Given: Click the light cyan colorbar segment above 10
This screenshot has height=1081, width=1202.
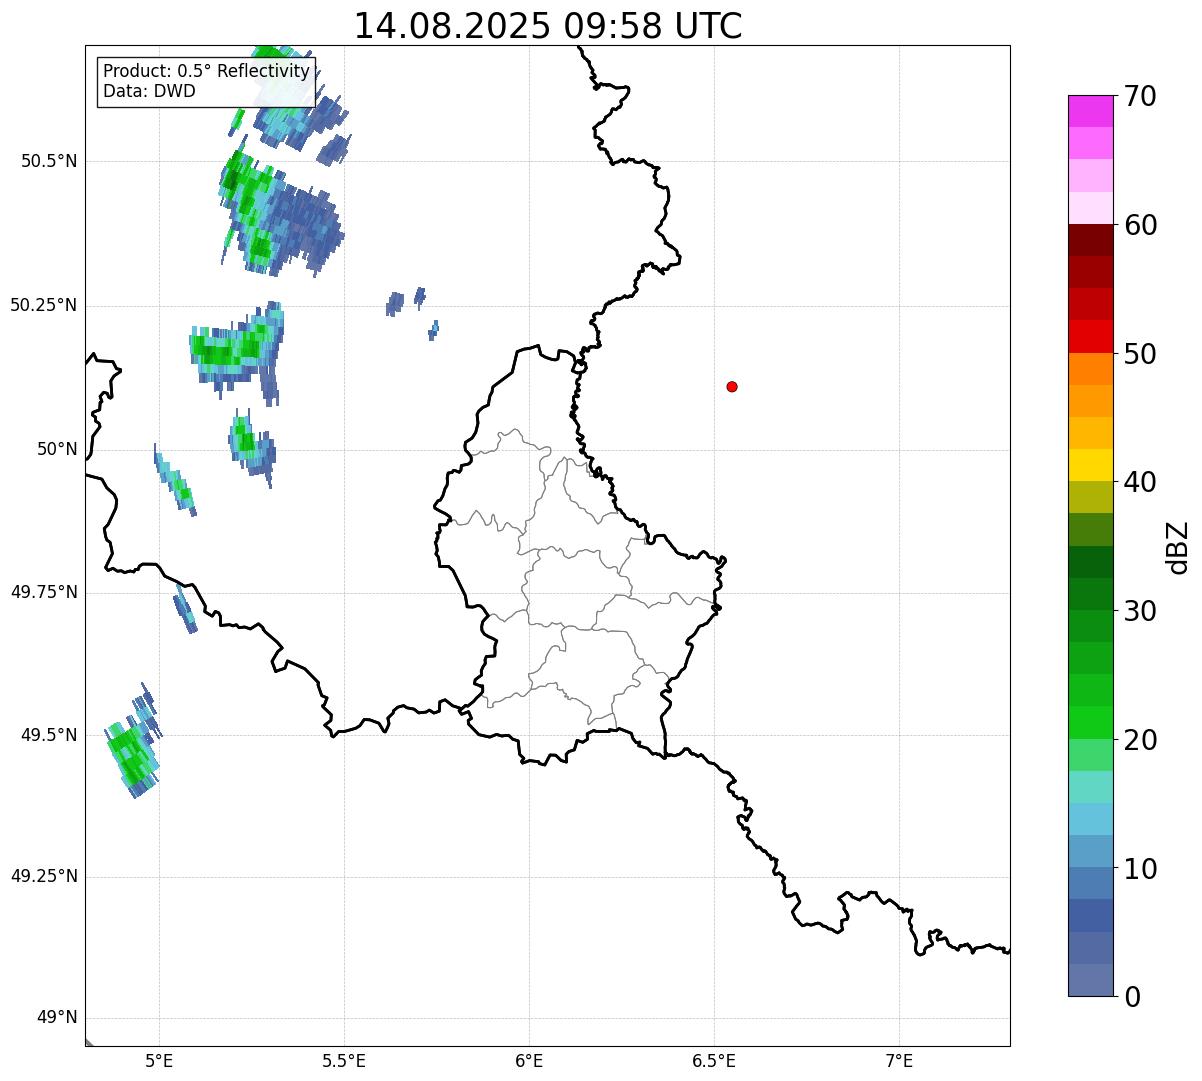Looking at the screenshot, I should (1091, 819).
